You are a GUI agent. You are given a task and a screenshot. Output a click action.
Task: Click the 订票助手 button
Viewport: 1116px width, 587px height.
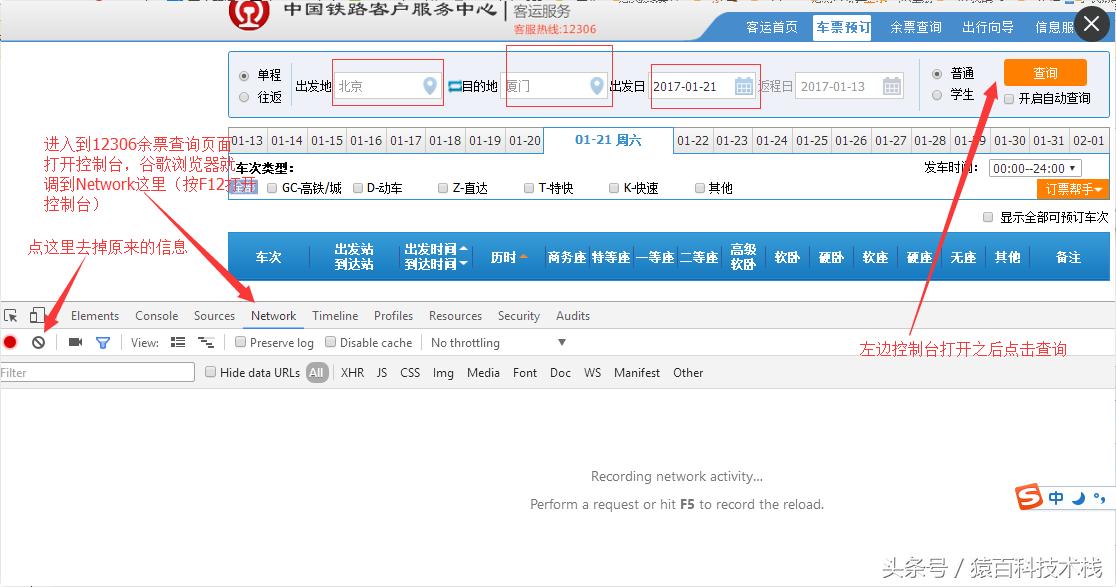coord(1072,188)
